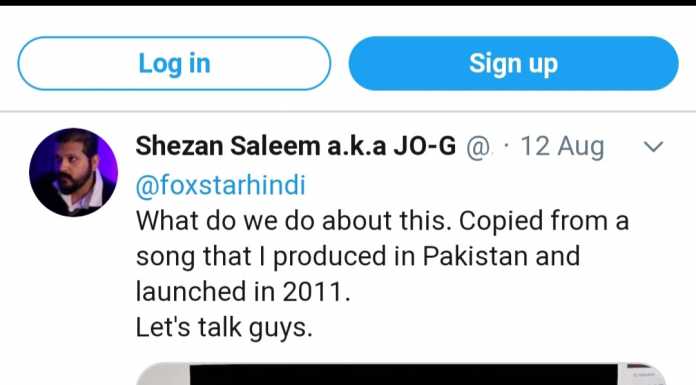Click the word "Pakistan" in the tweet
The image size is (696, 385).
(474, 257)
